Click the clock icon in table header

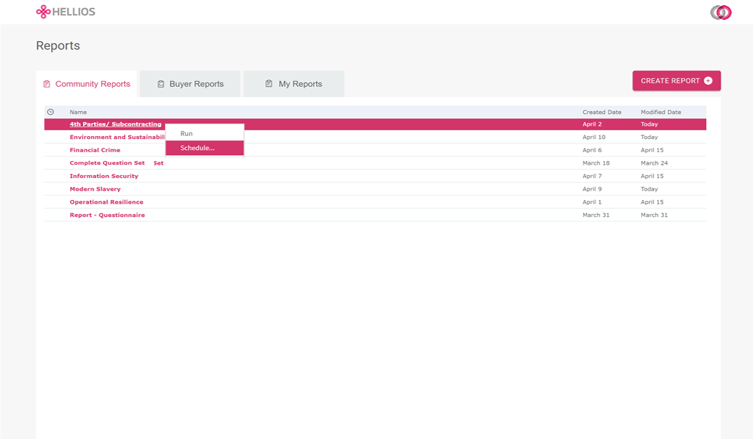pyautogui.click(x=51, y=112)
